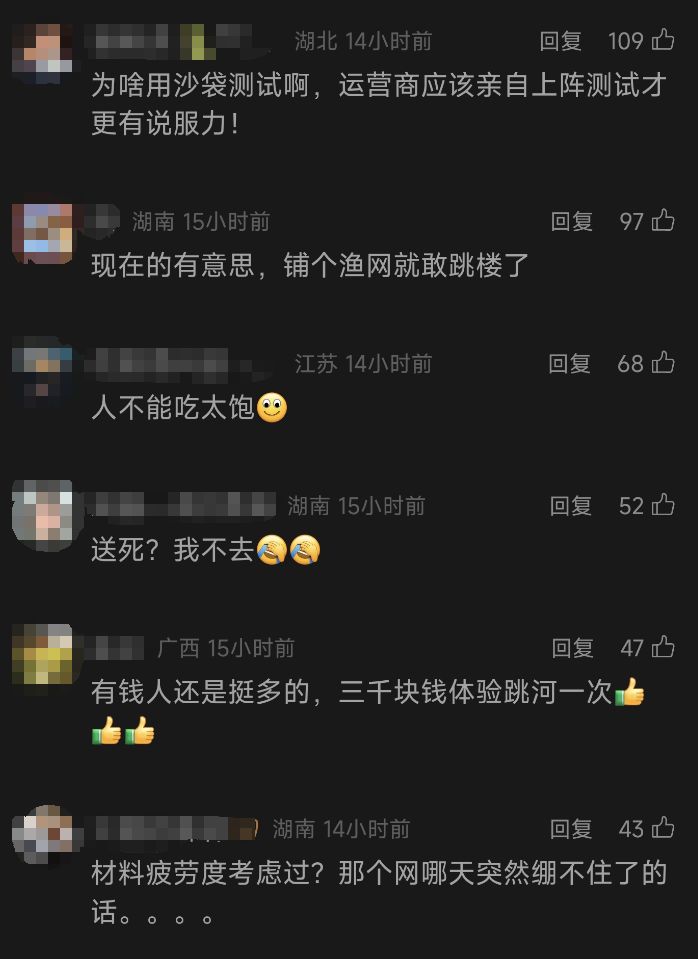Viewport: 698px width, 959px height.
Task: Like the fishing net comment with 97 likes
Action: [663, 221]
